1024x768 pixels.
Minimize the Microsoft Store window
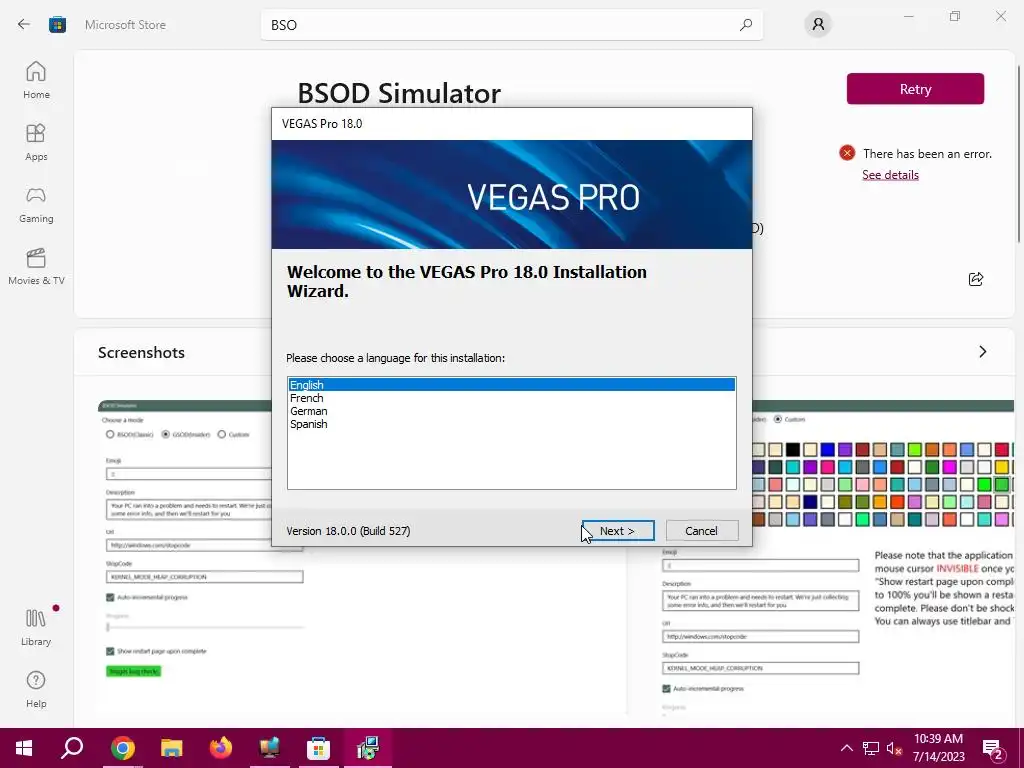coord(908,16)
